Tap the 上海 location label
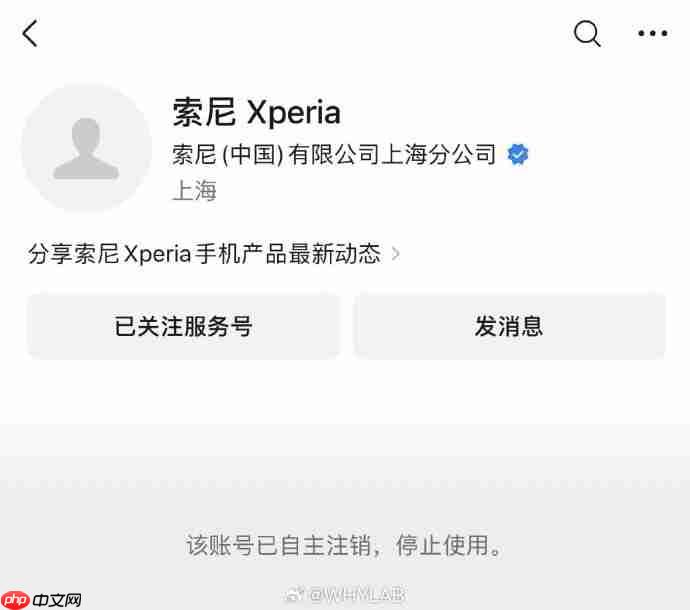The image size is (690, 610). click(x=194, y=191)
